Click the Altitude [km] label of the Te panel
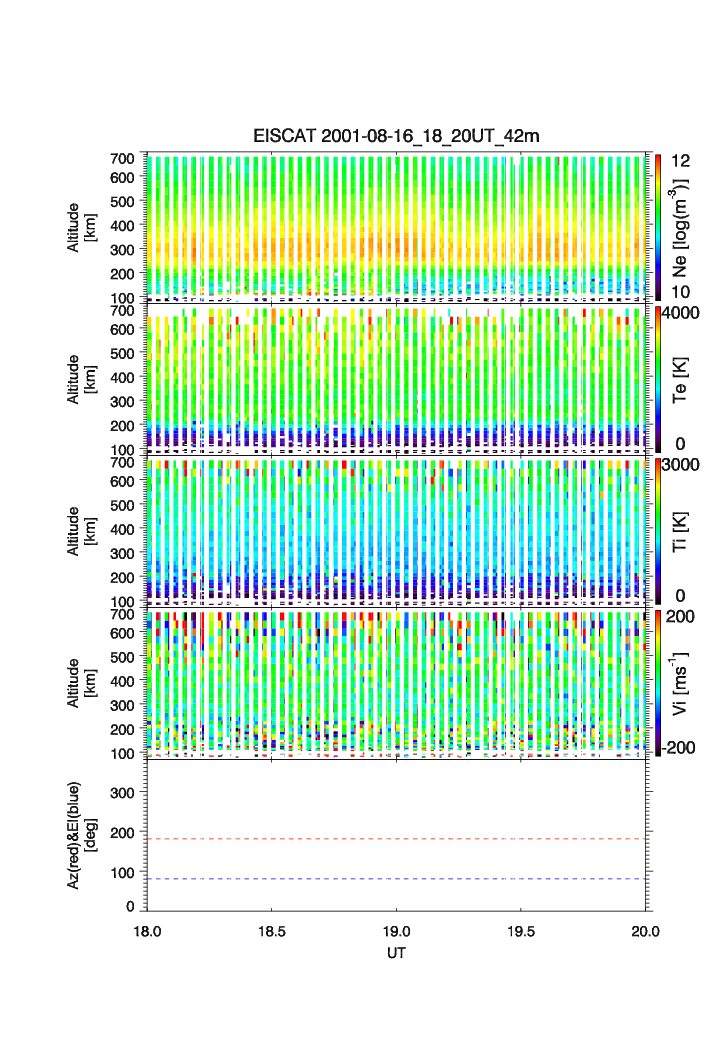Image resolution: width=708 pixels, height=1063 pixels. (x=81, y=380)
